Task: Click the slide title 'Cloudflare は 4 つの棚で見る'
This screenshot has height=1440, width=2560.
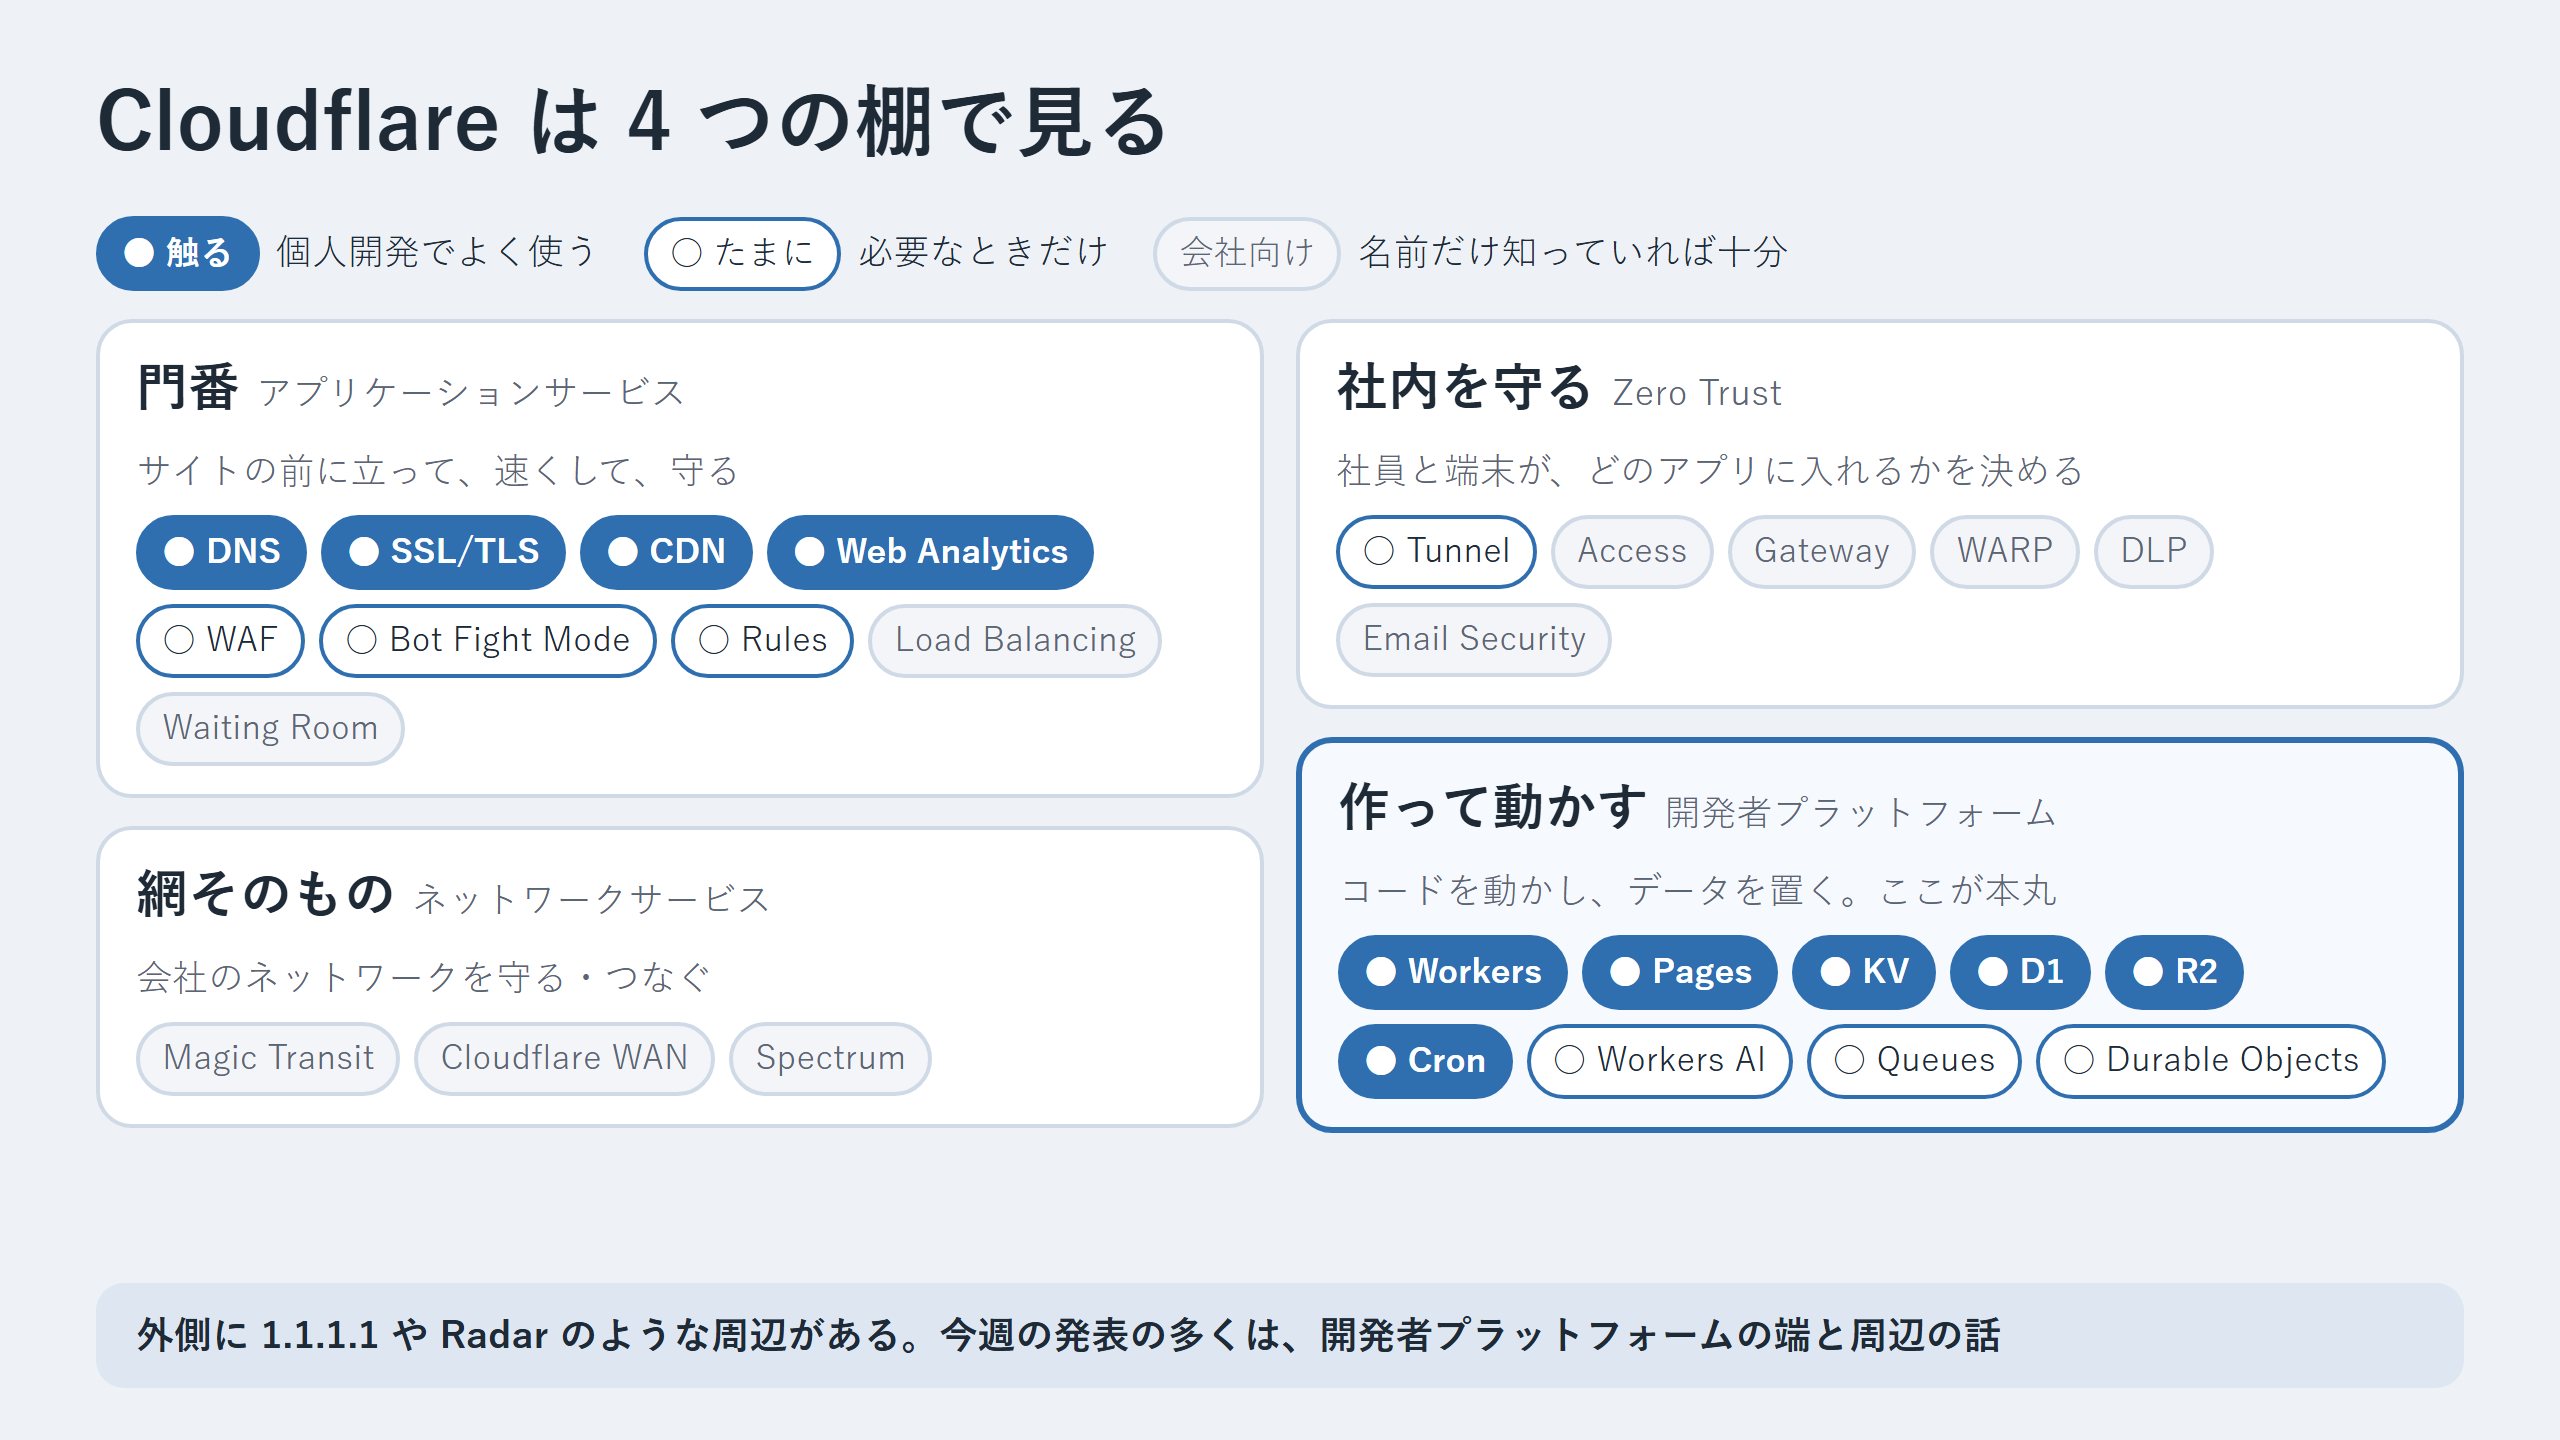Action: click(x=633, y=122)
